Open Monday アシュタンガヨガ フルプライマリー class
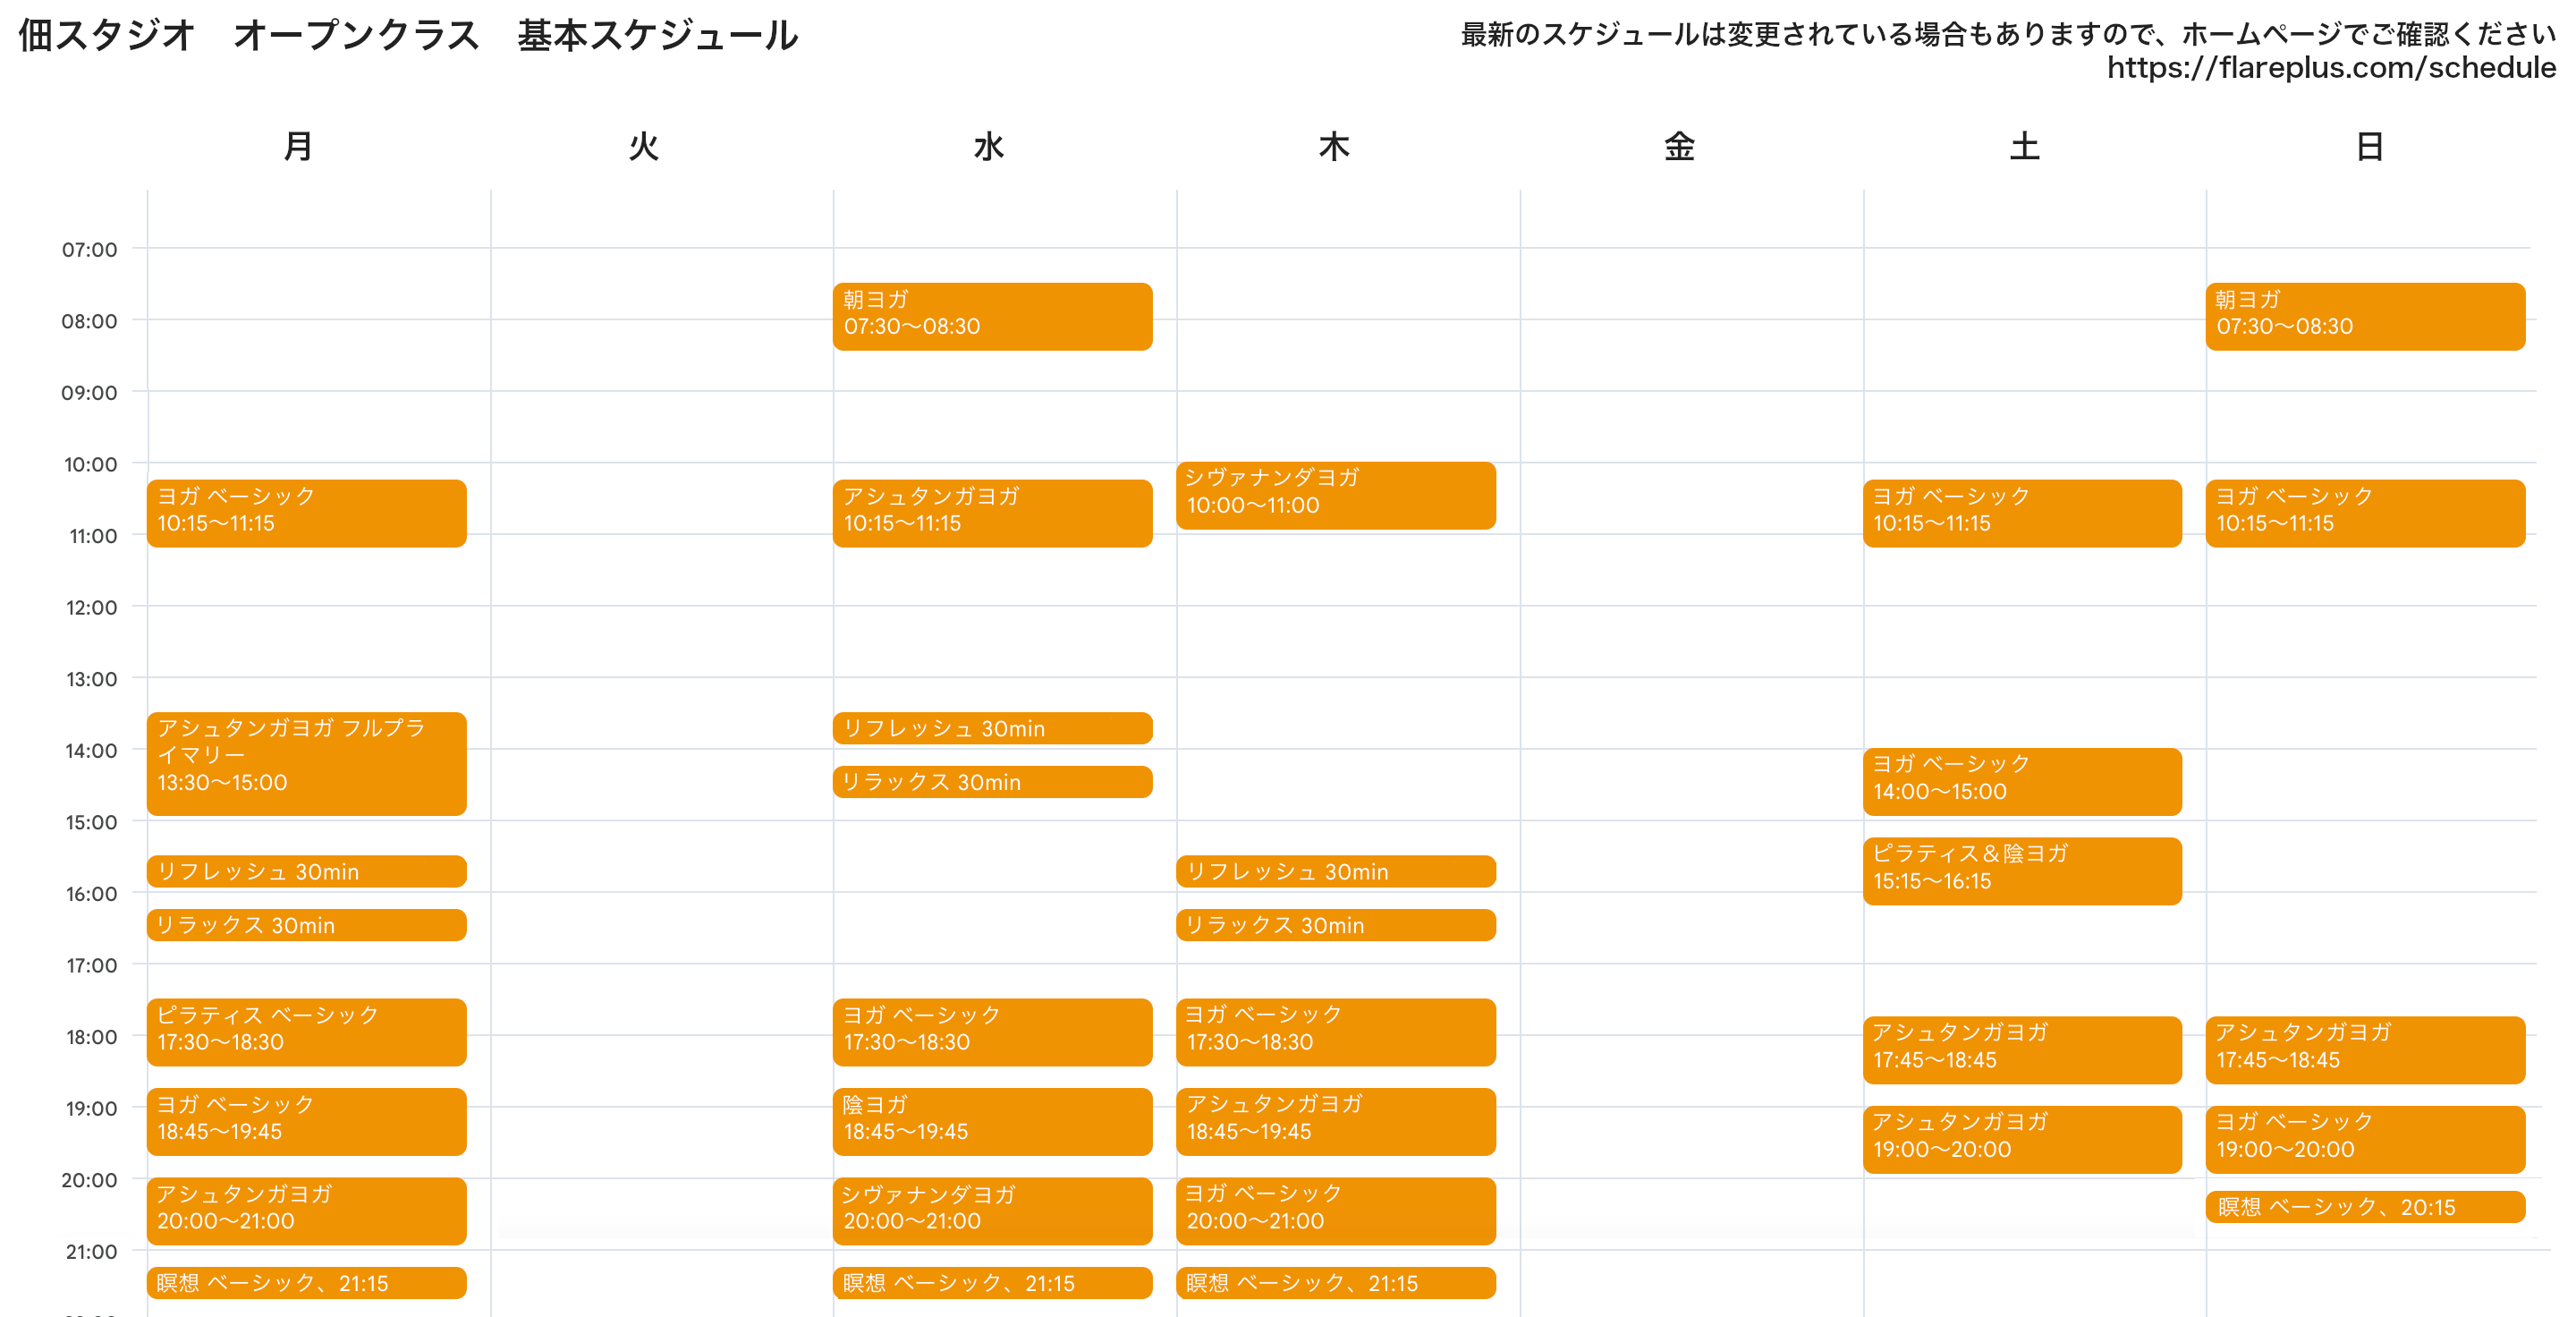Viewport: 2576px width, 1317px height. coord(306,763)
